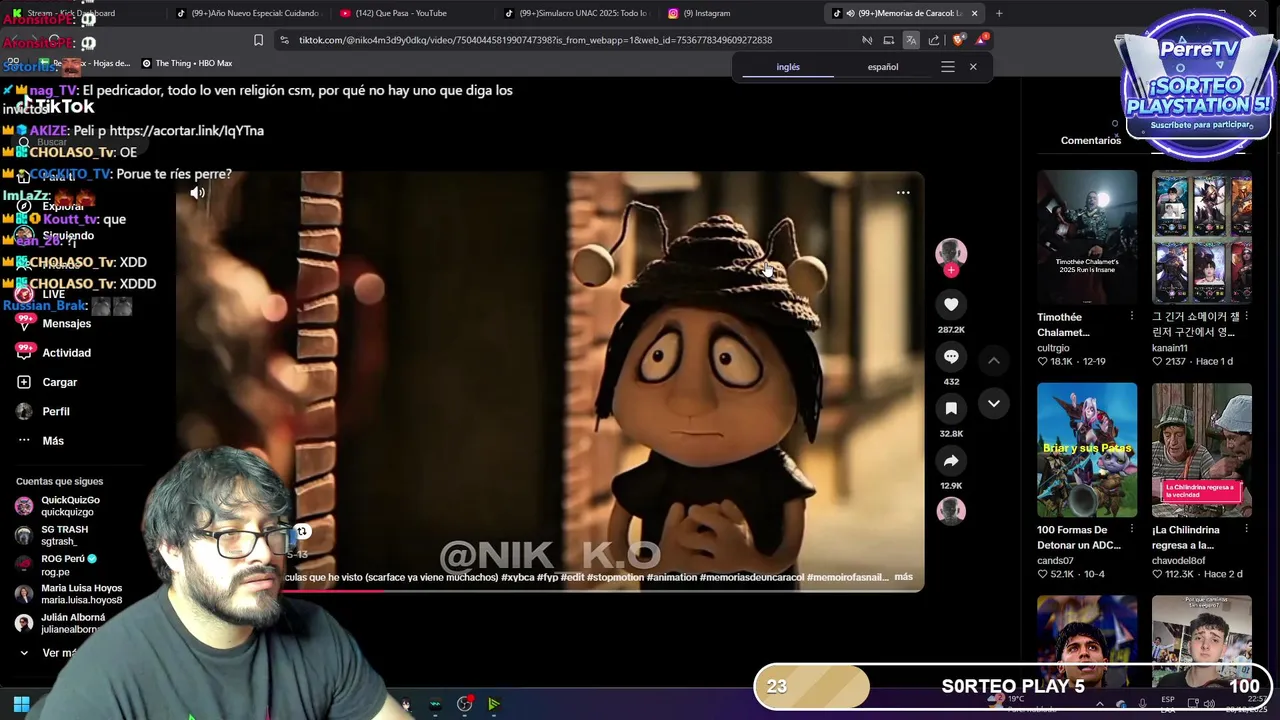
Task: Open green play-arrow app in taskbar
Action: pos(494,704)
